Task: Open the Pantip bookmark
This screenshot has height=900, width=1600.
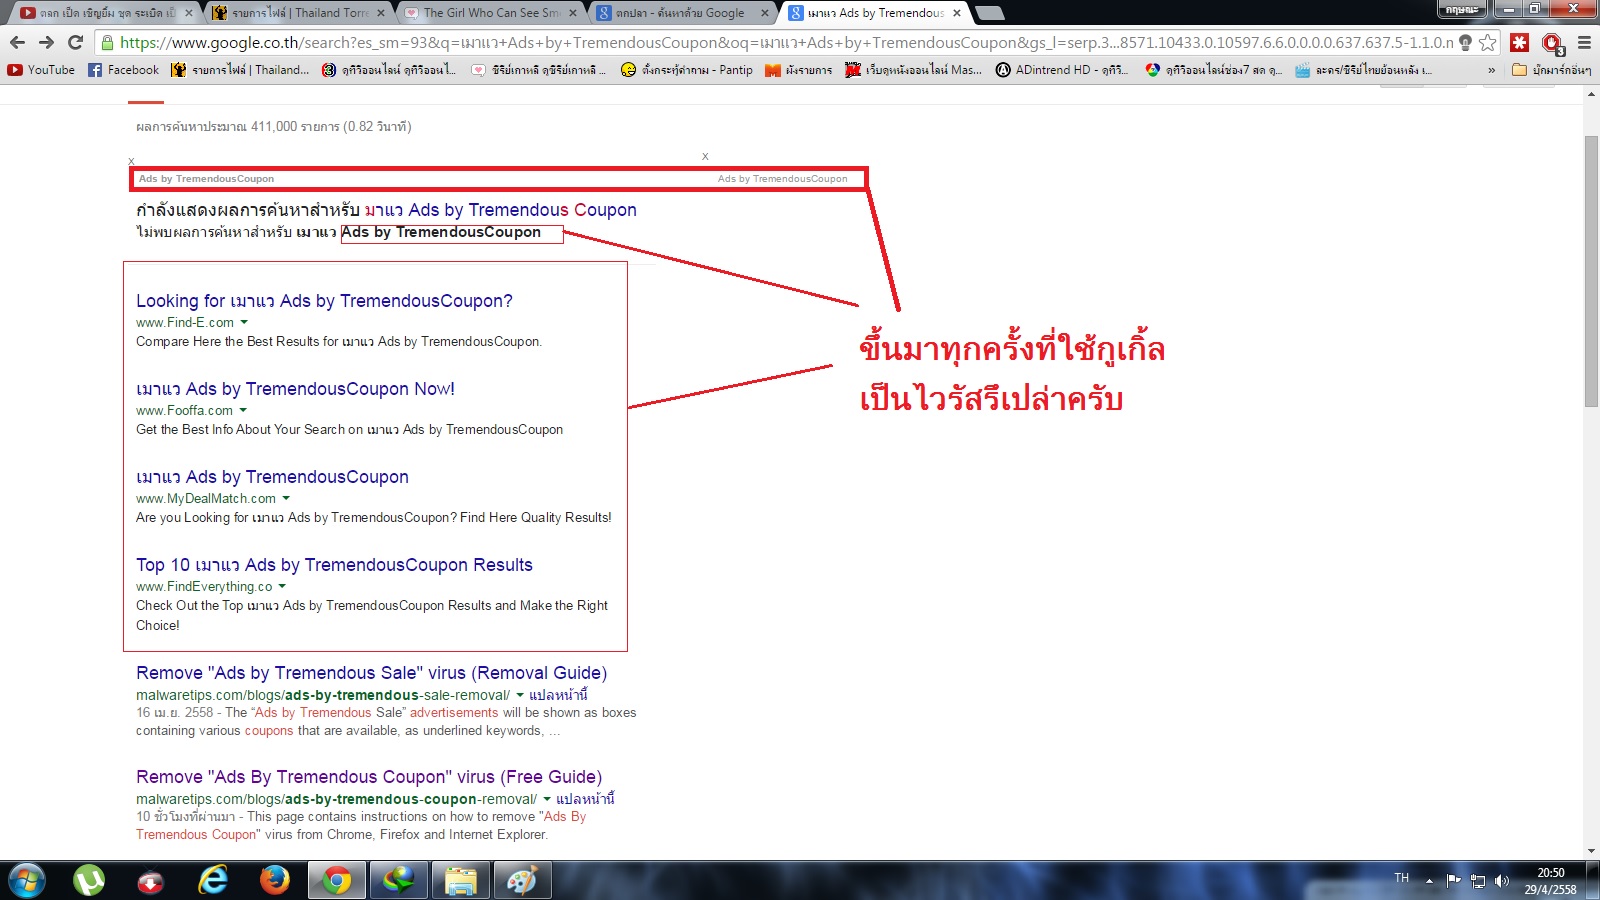Action: [x=686, y=70]
